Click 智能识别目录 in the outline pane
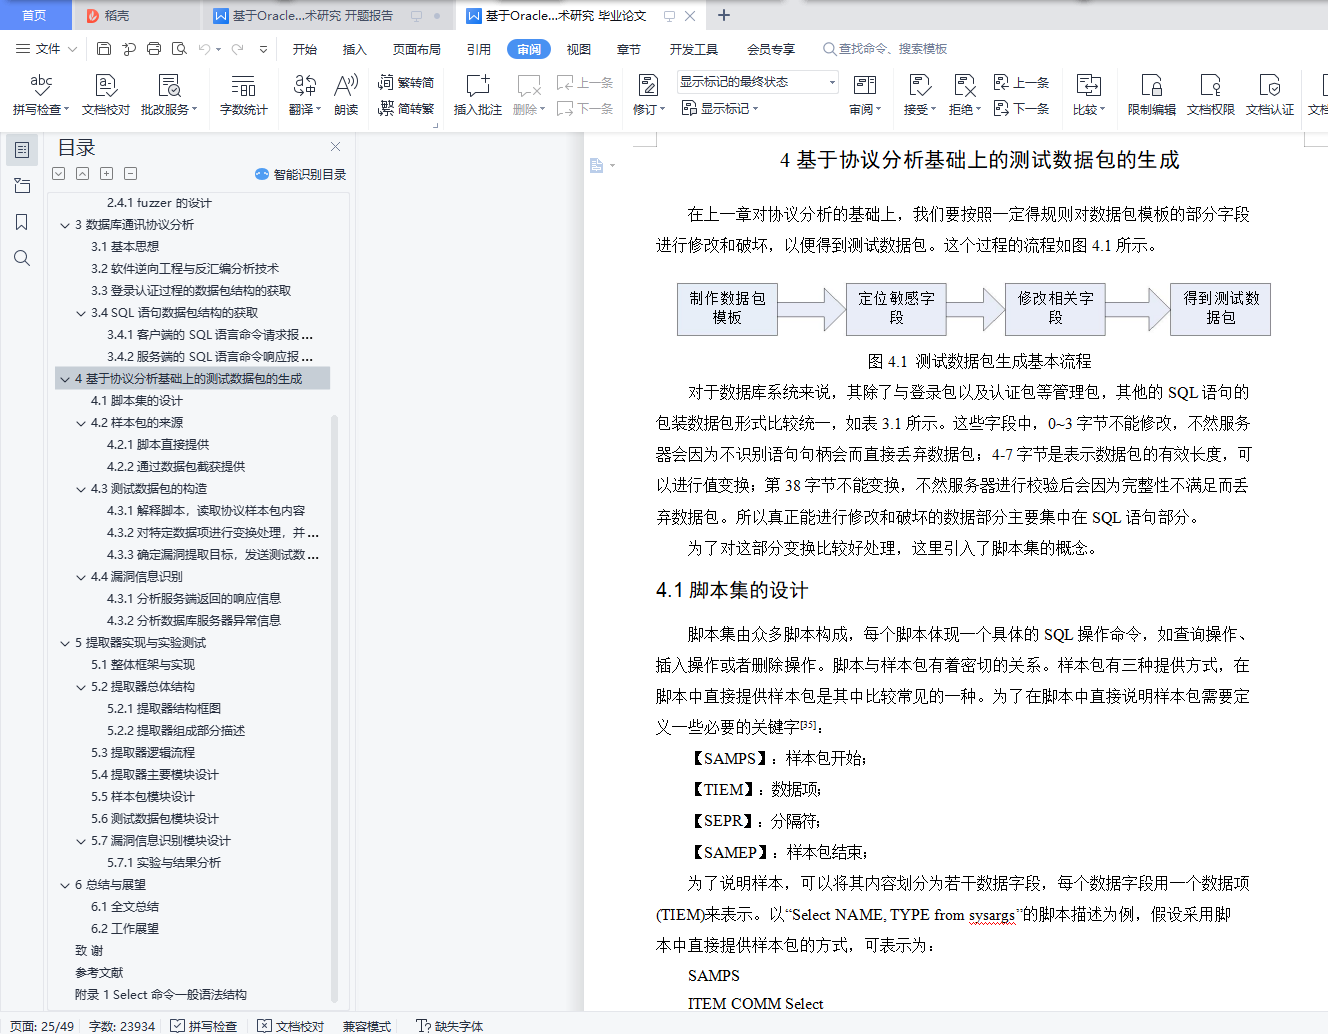 click(x=301, y=174)
